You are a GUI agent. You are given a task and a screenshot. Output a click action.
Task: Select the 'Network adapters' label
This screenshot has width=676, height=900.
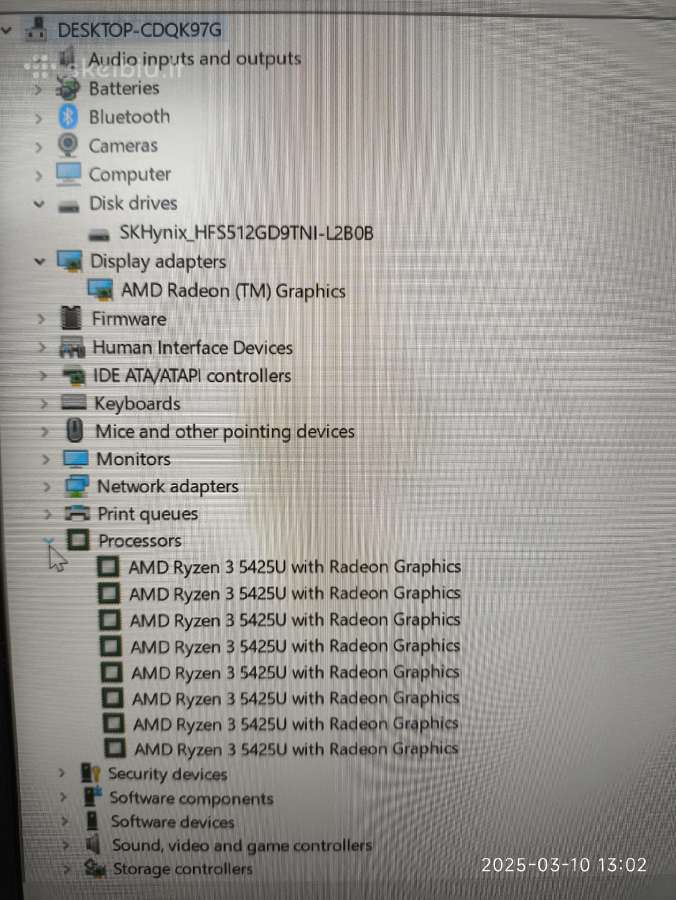click(168, 487)
